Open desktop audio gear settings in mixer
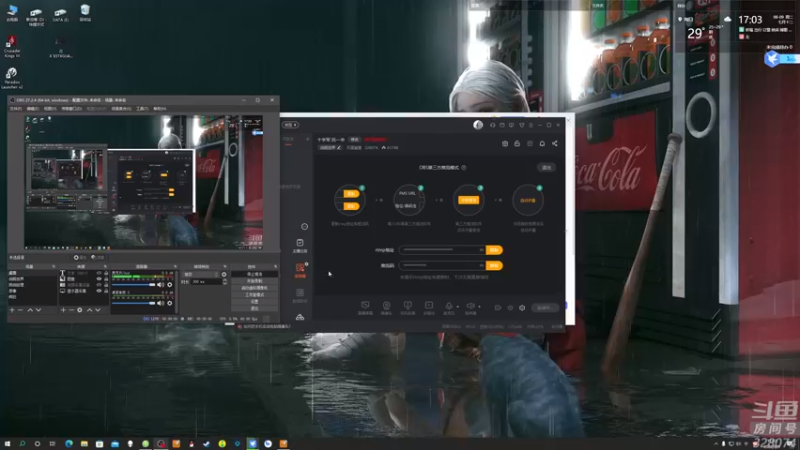The height and width of the screenshot is (450, 800). tap(169, 285)
